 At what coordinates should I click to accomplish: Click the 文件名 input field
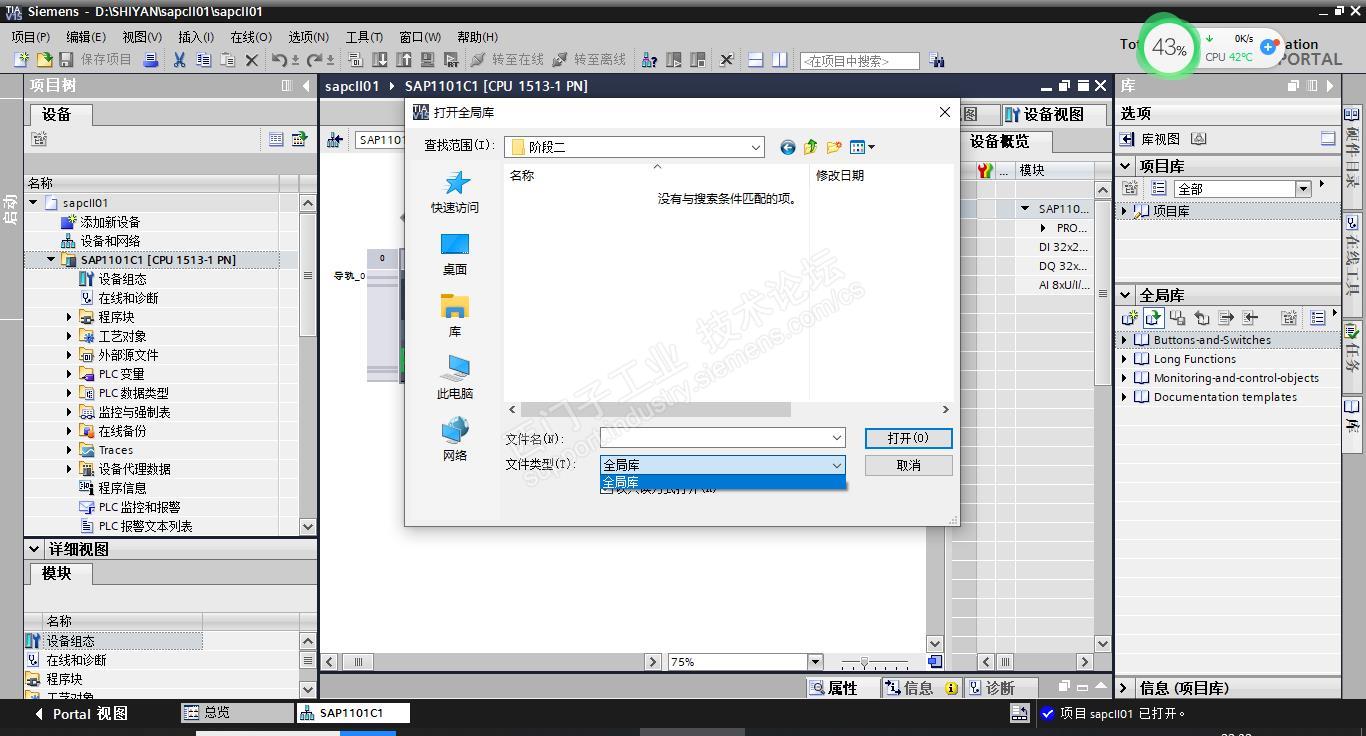click(715, 438)
